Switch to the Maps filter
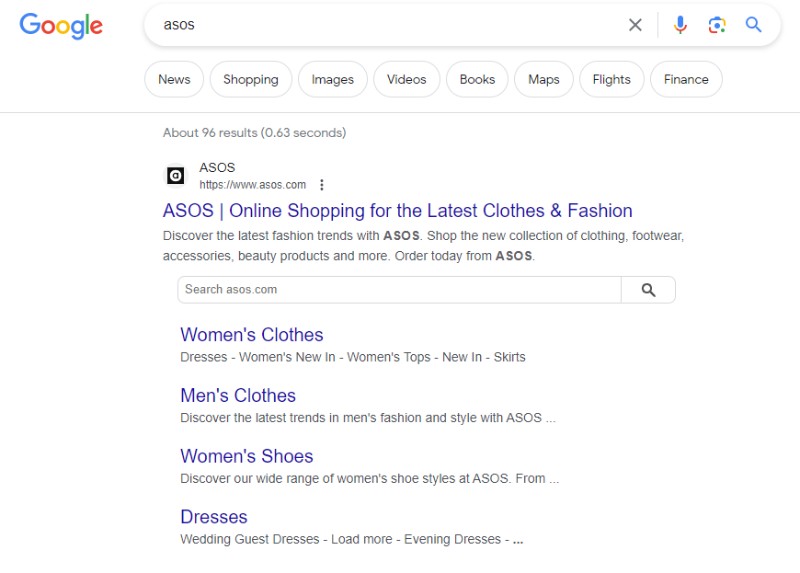800x573 pixels. [x=544, y=80]
